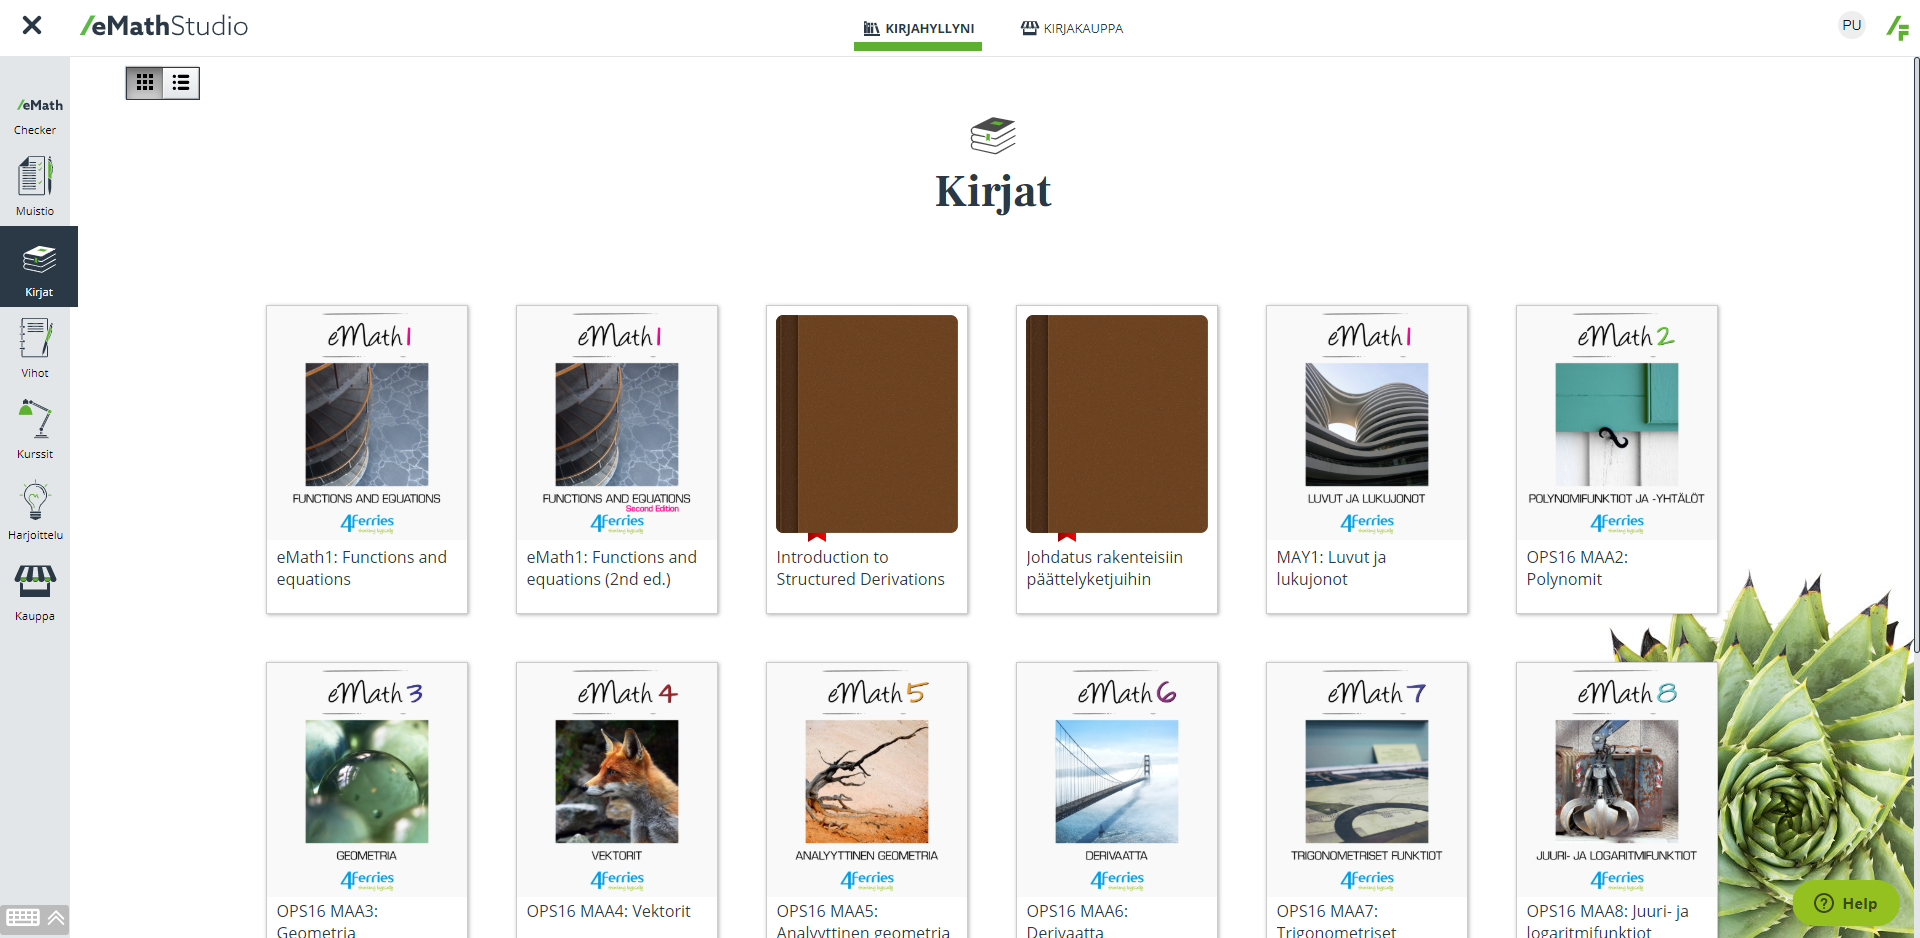
Task: Click title 'OPS16 MAA3: Geometria'
Action: pyautogui.click(x=327, y=921)
